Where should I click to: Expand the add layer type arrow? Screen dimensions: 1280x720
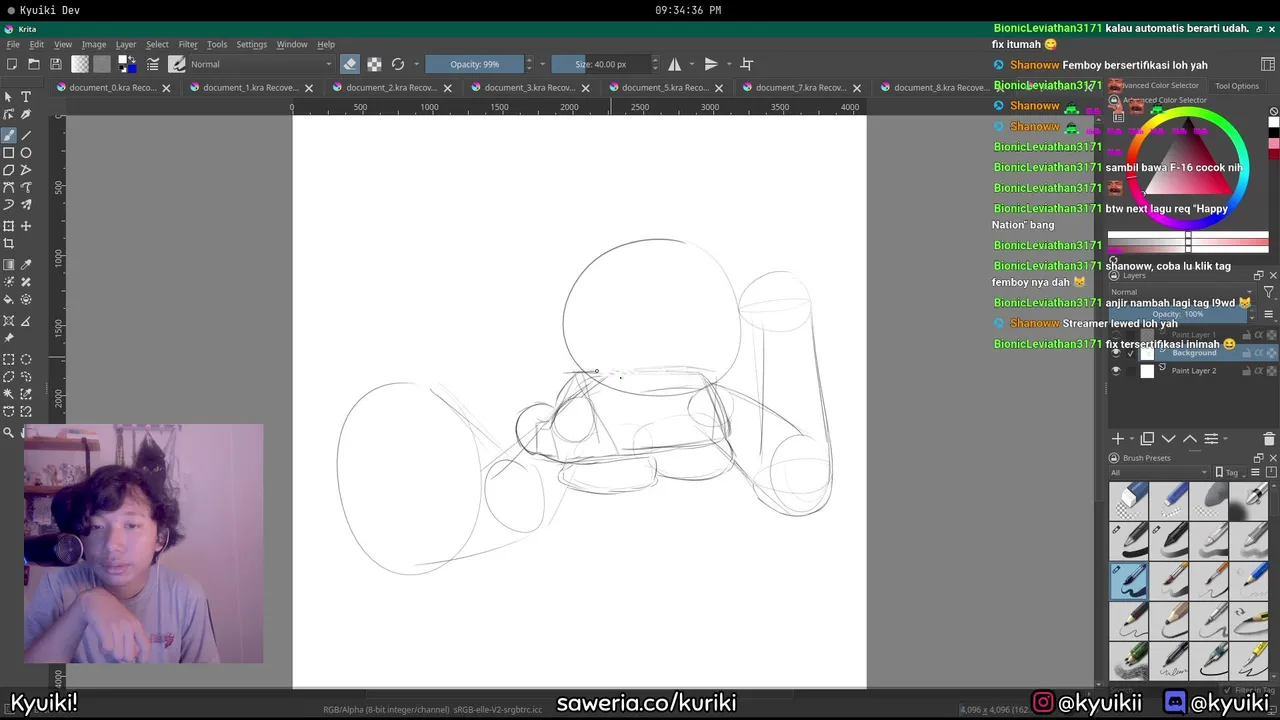[1131, 439]
